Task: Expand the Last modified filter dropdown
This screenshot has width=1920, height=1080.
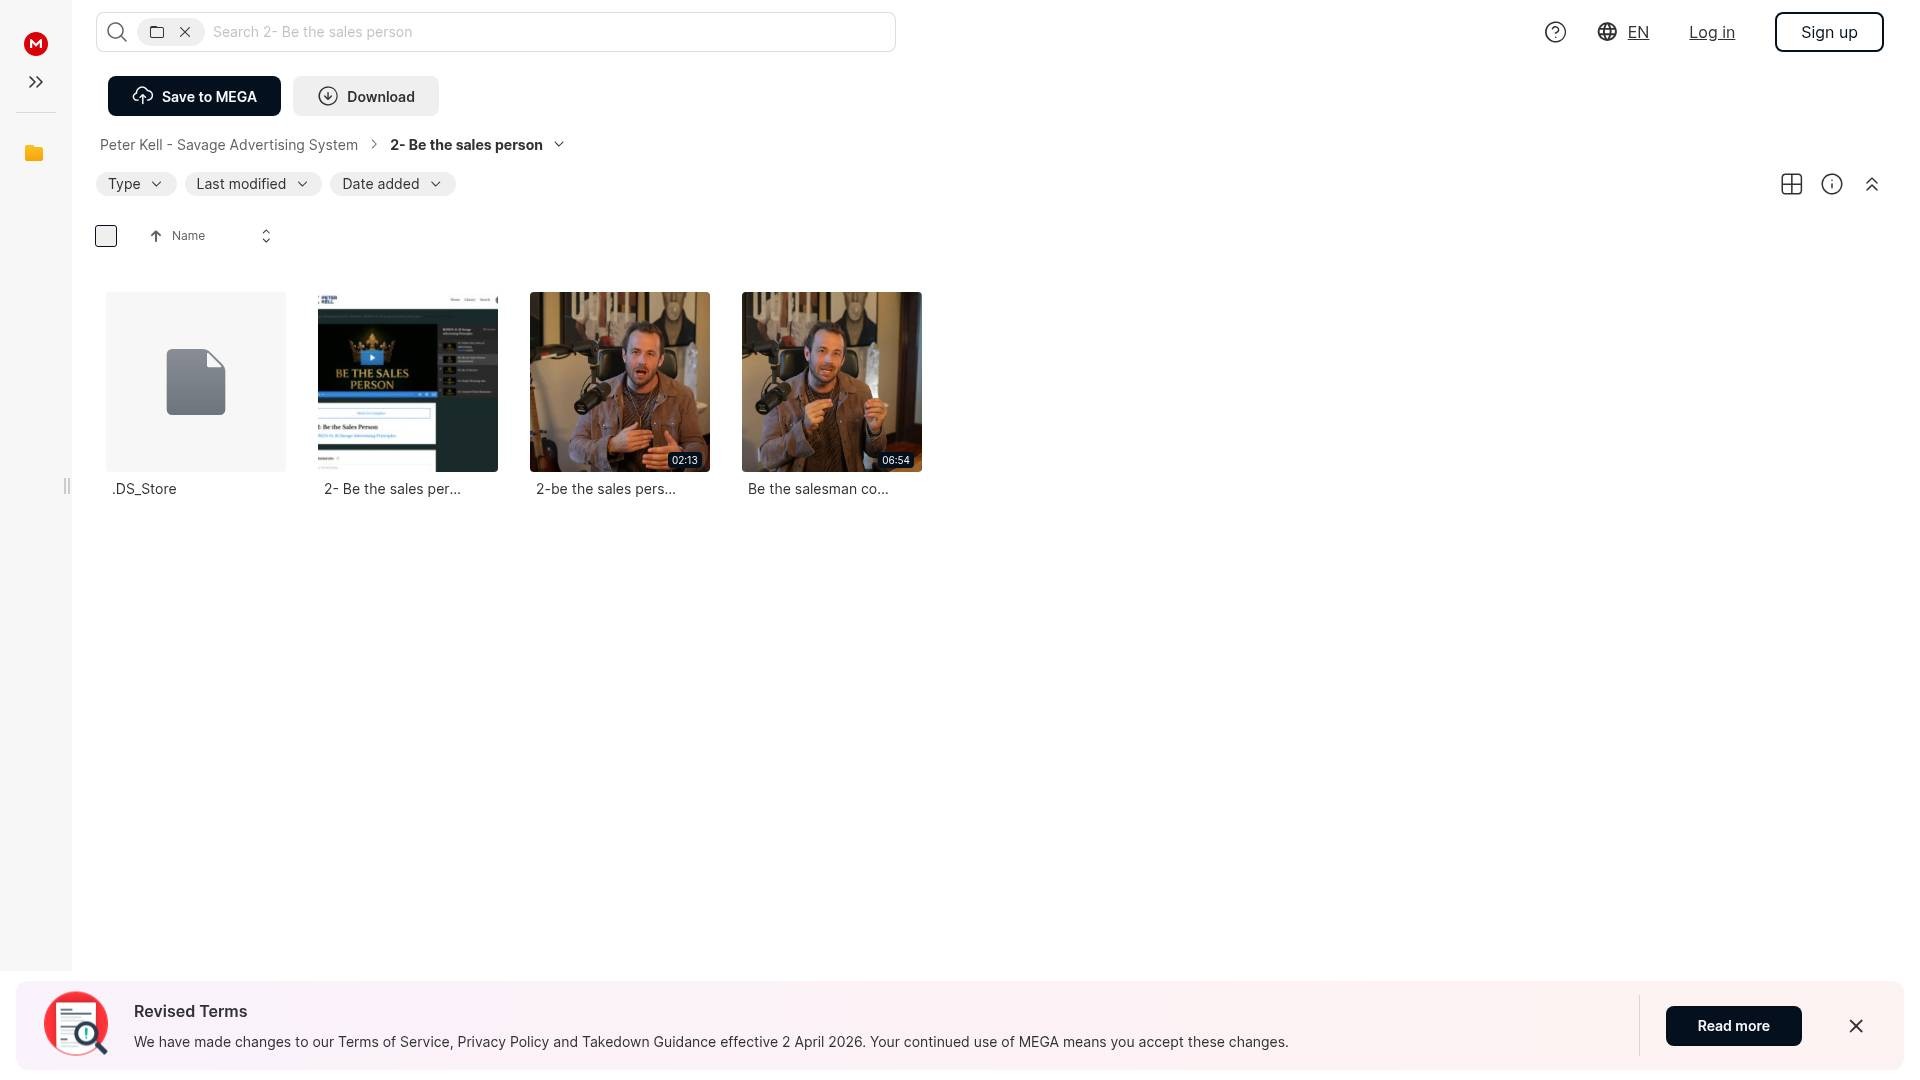Action: pyautogui.click(x=252, y=184)
